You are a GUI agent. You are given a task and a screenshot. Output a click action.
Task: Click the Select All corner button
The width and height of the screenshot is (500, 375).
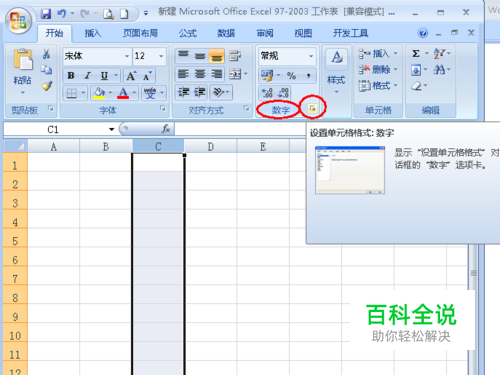[15, 146]
